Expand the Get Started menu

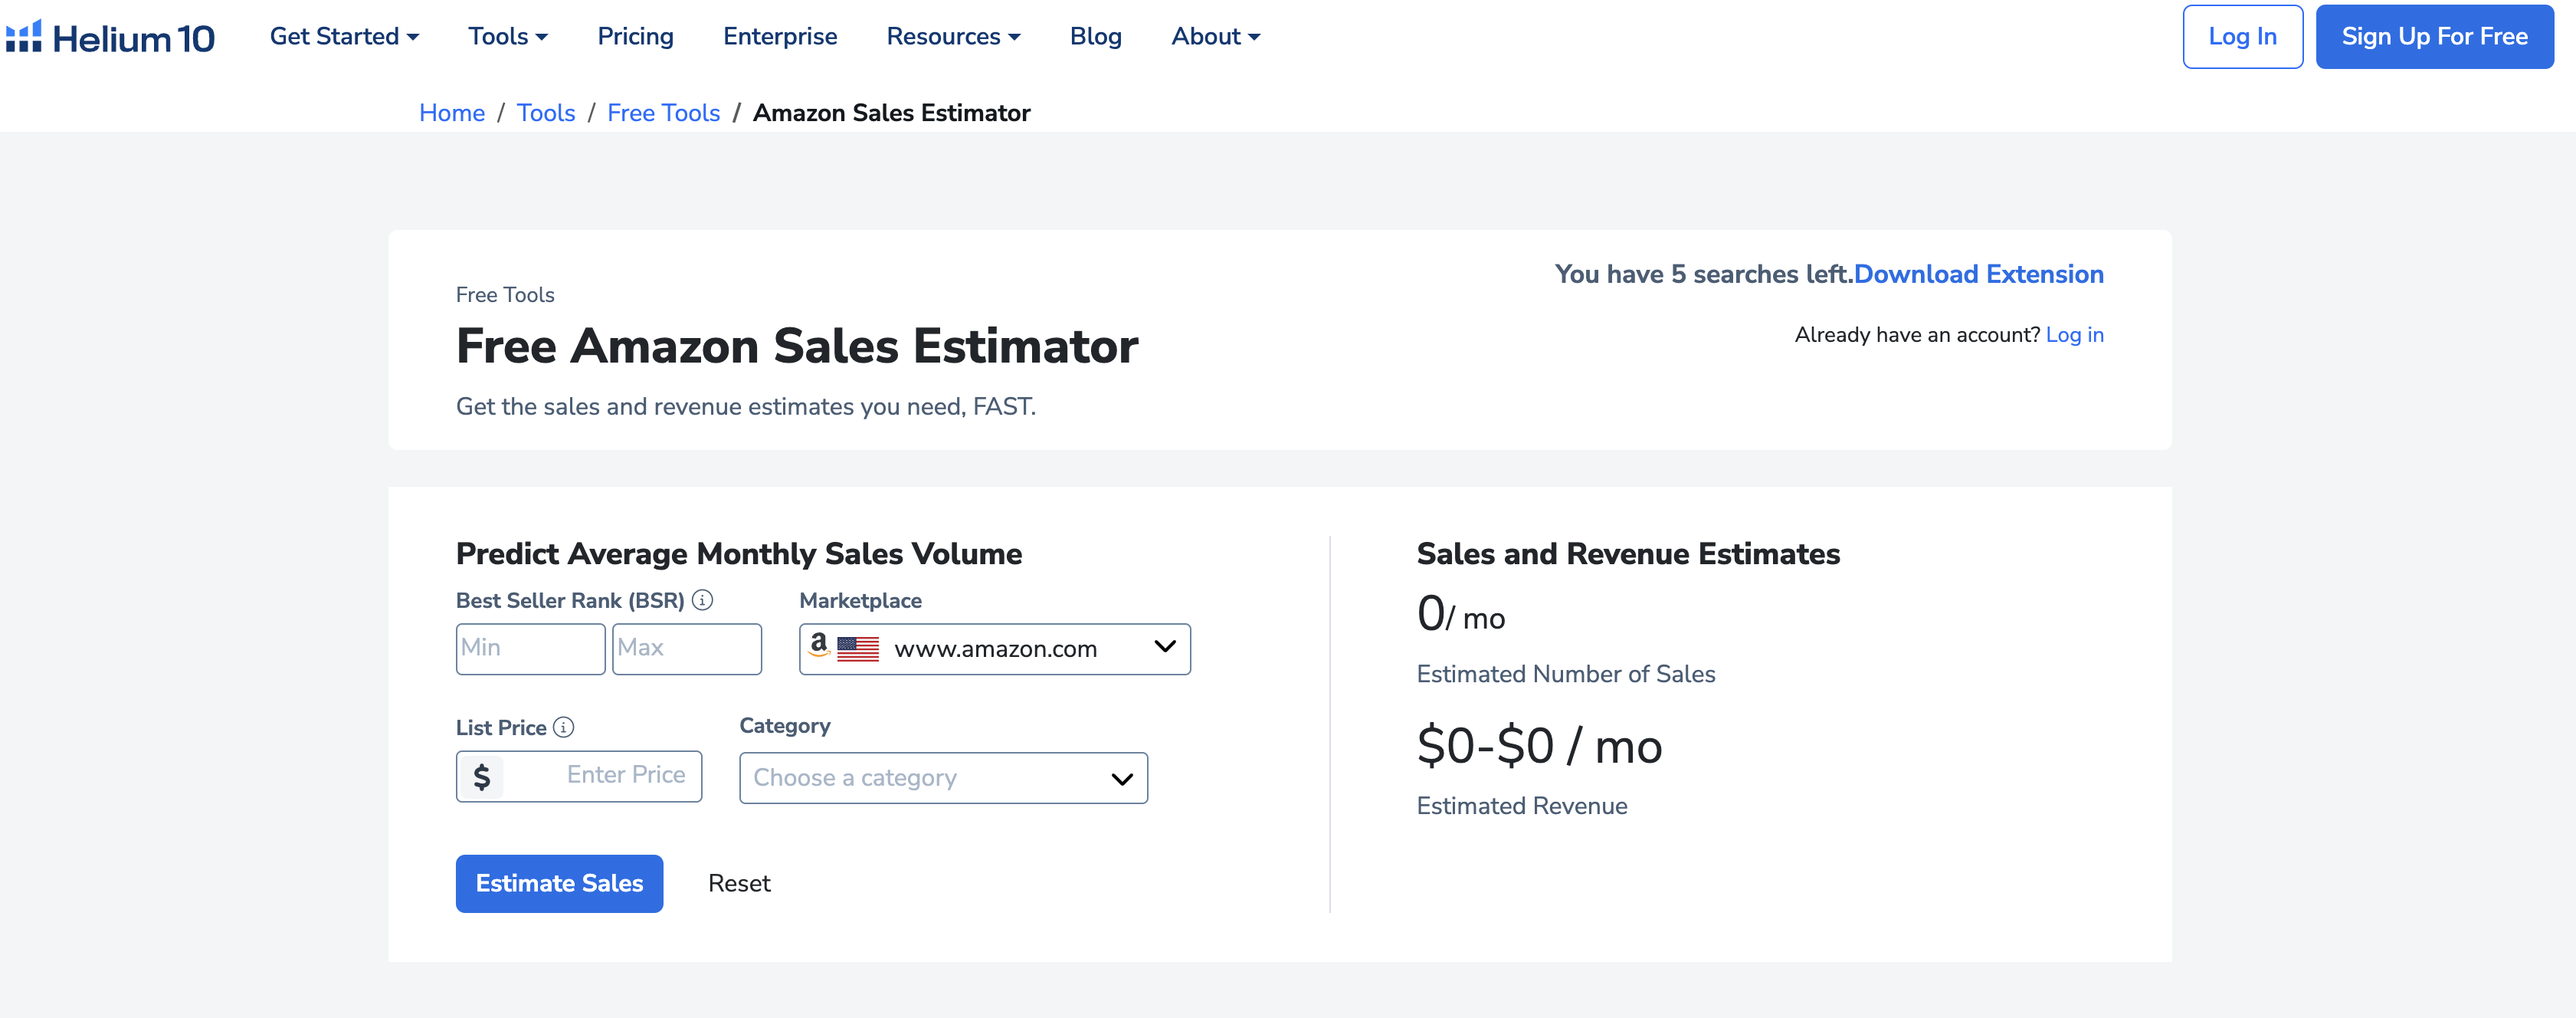[x=344, y=37]
